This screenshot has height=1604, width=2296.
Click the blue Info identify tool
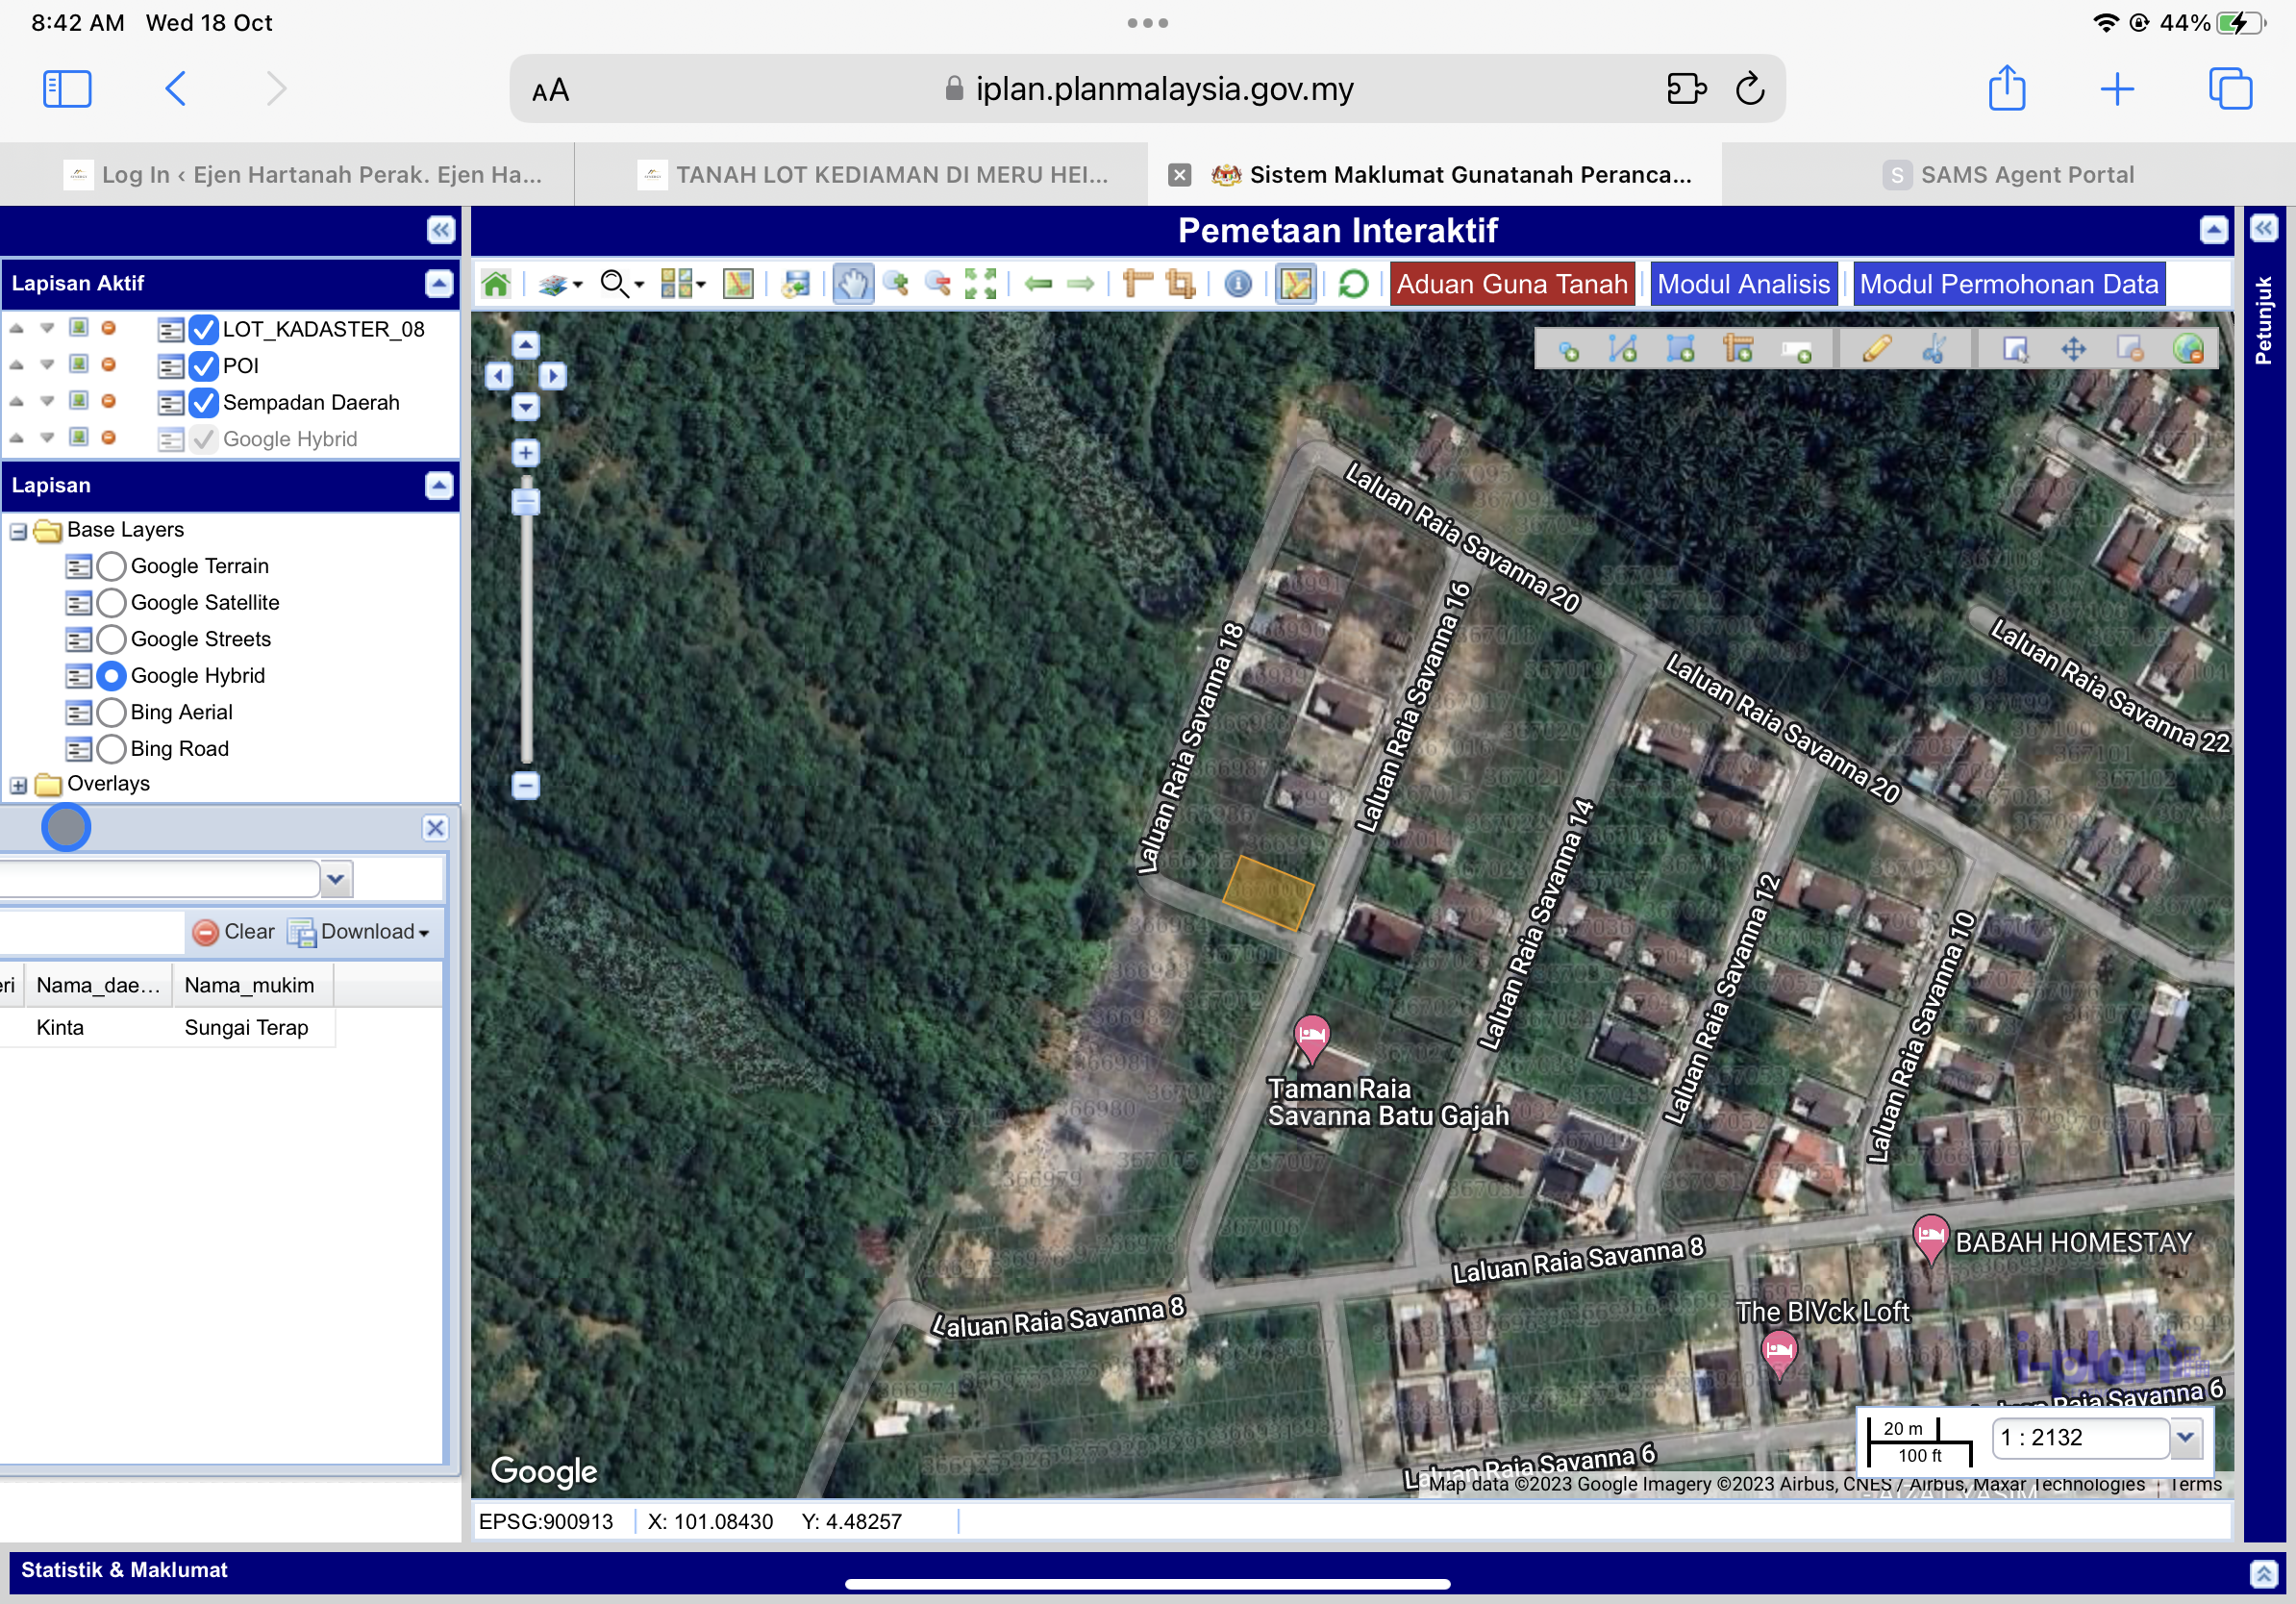point(1237,285)
